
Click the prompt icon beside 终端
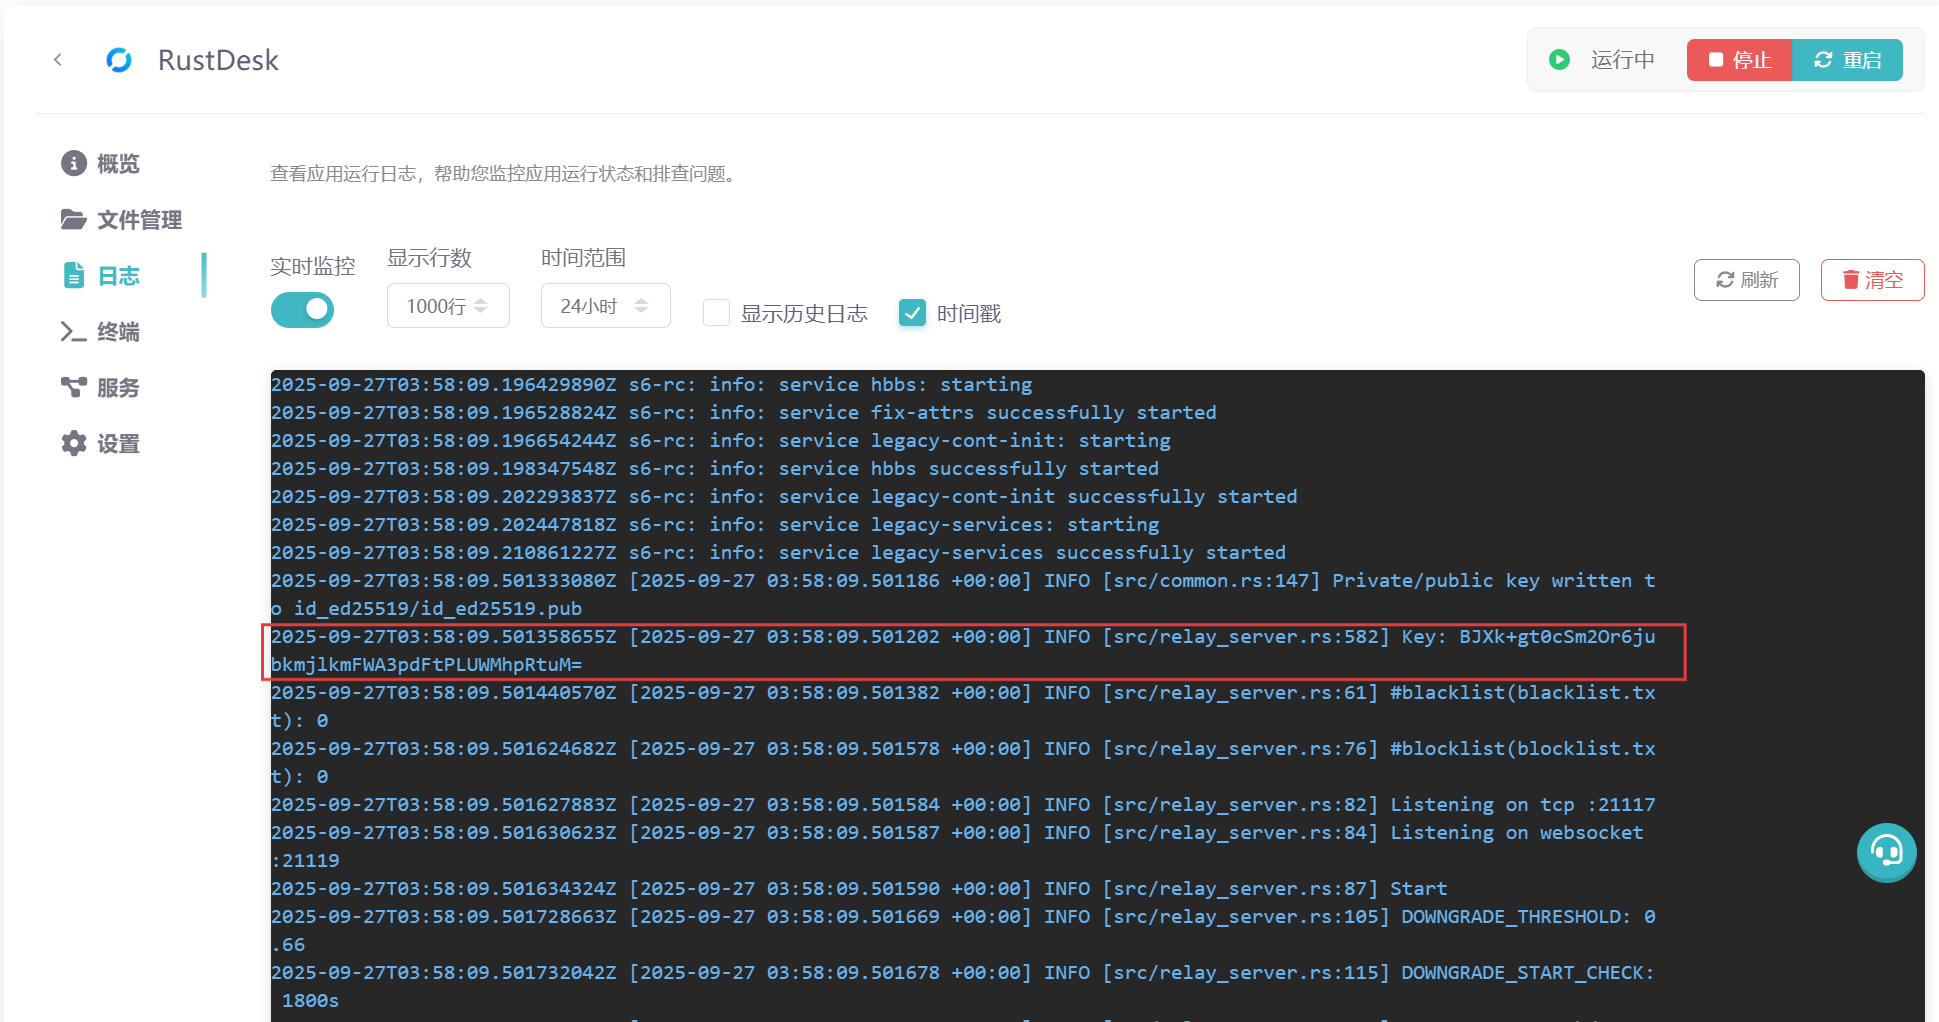(x=74, y=331)
